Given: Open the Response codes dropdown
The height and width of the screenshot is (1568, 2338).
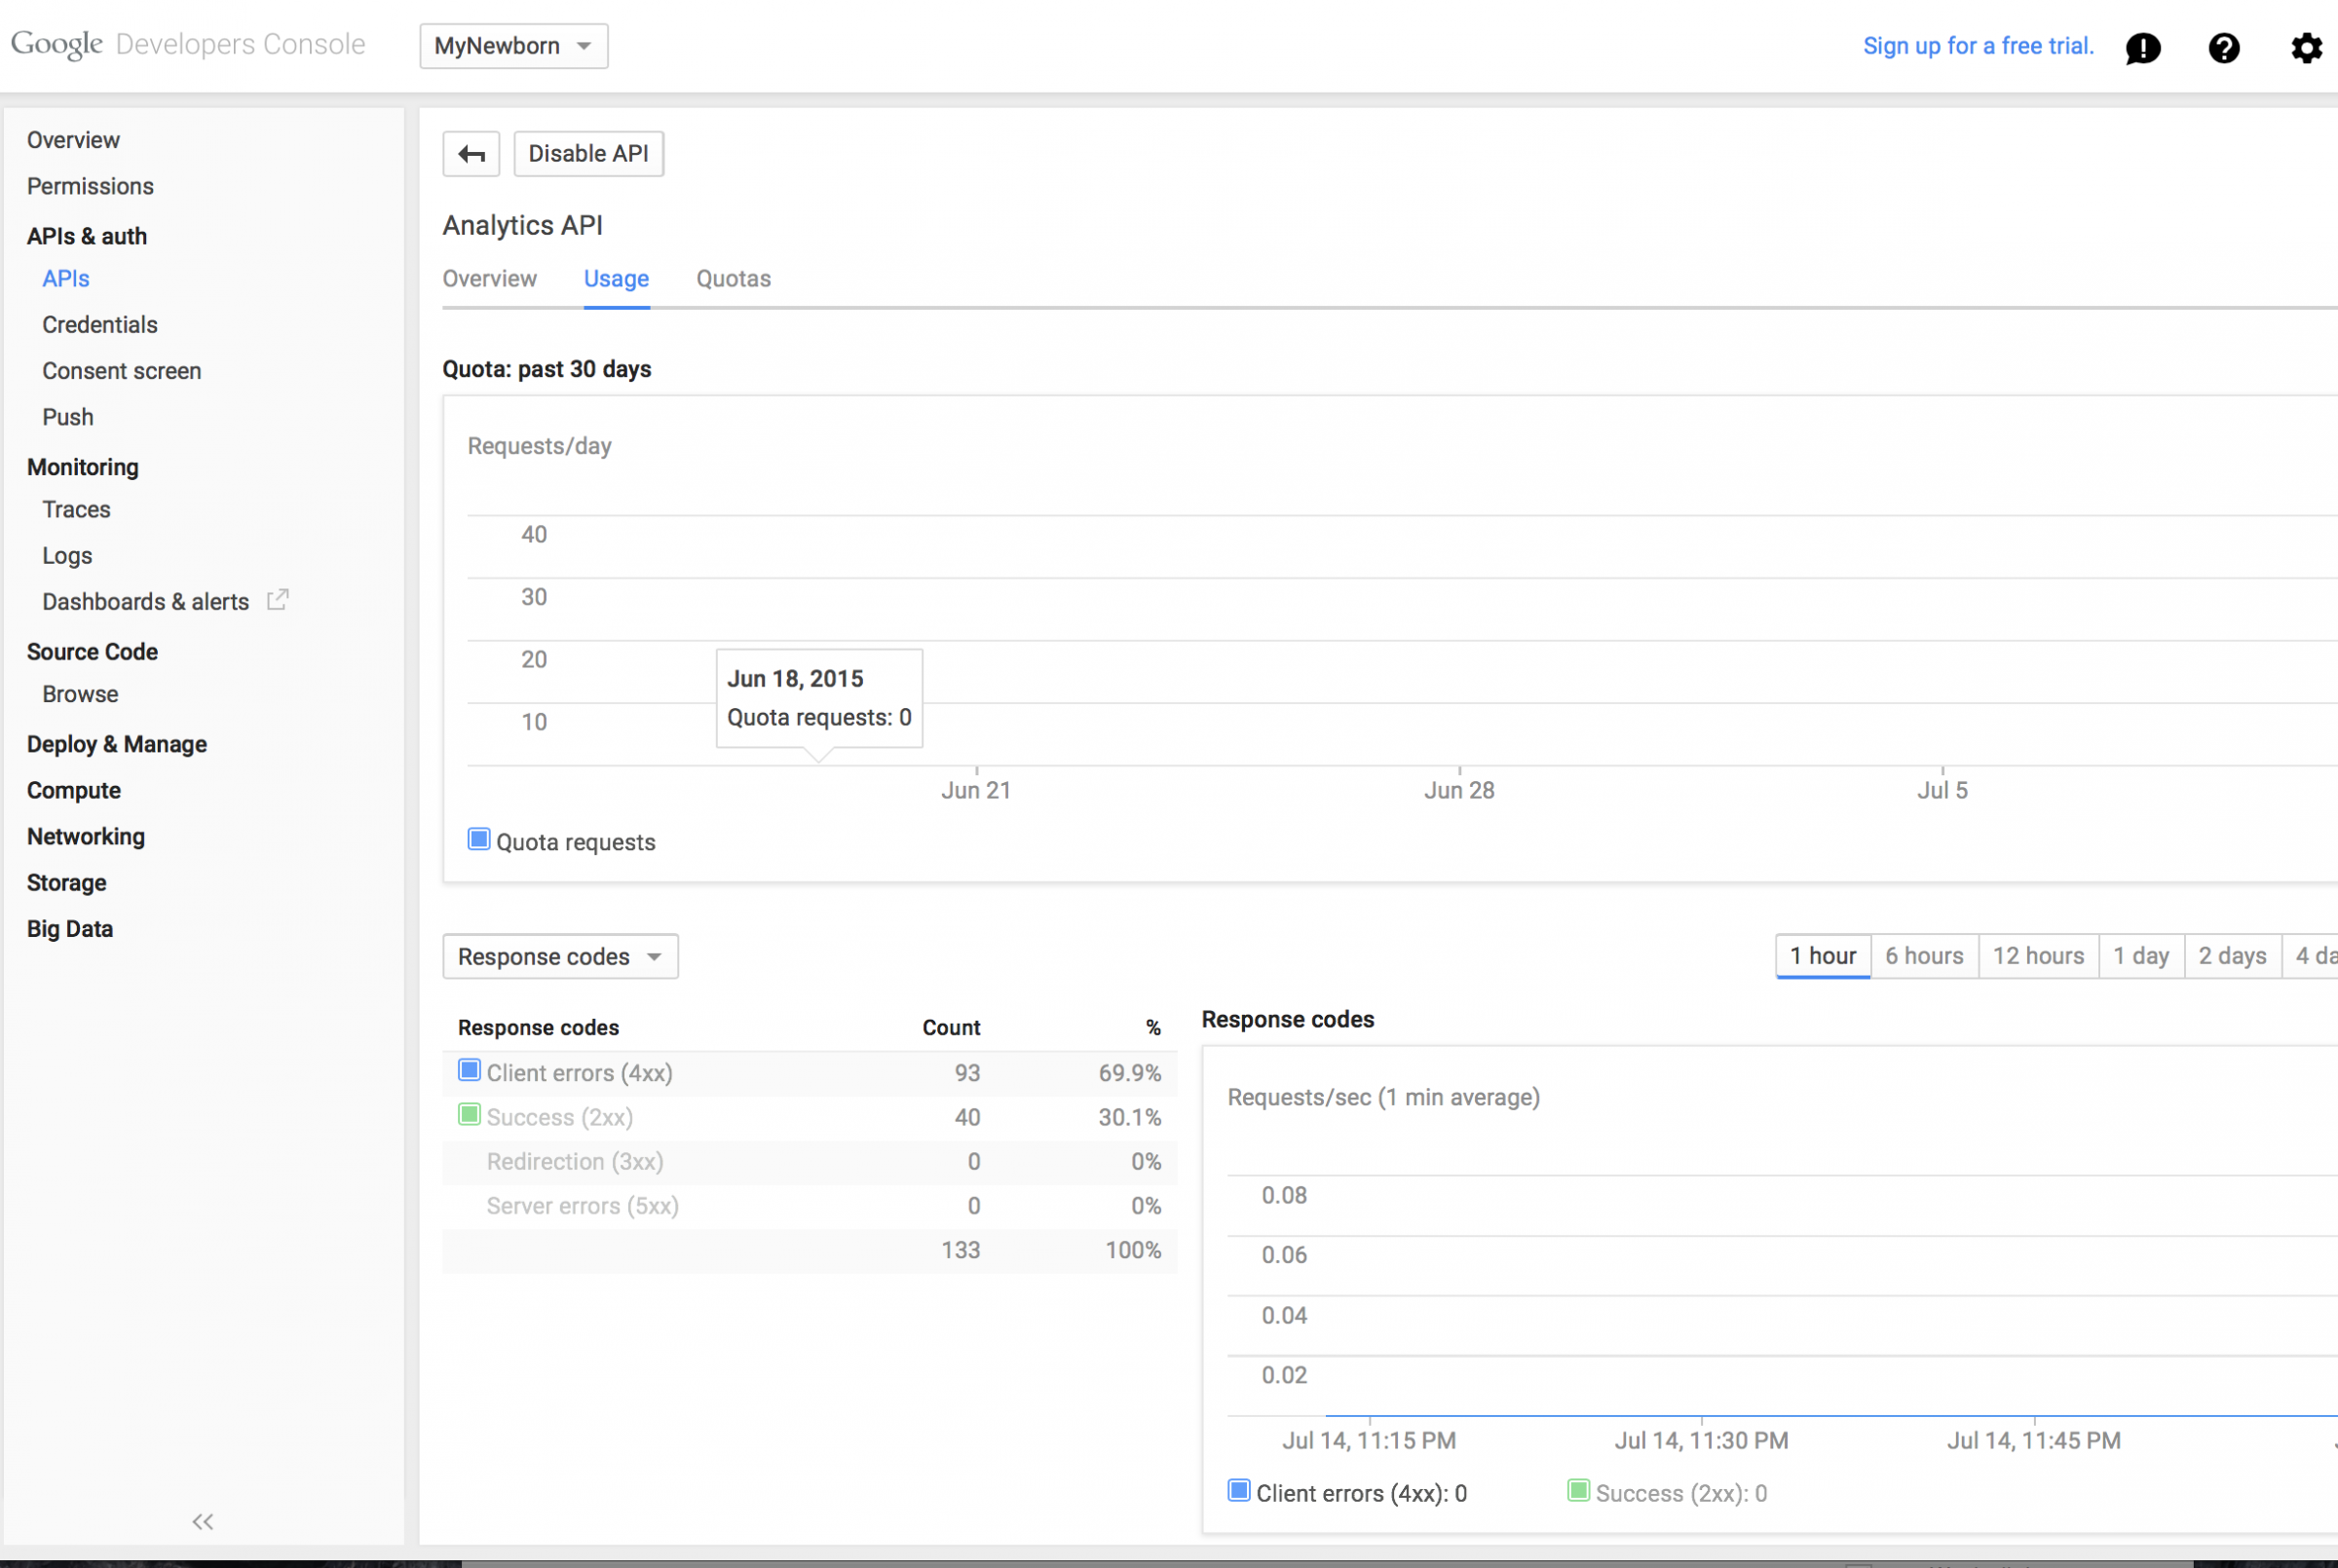Looking at the screenshot, I should pyautogui.click(x=560, y=957).
